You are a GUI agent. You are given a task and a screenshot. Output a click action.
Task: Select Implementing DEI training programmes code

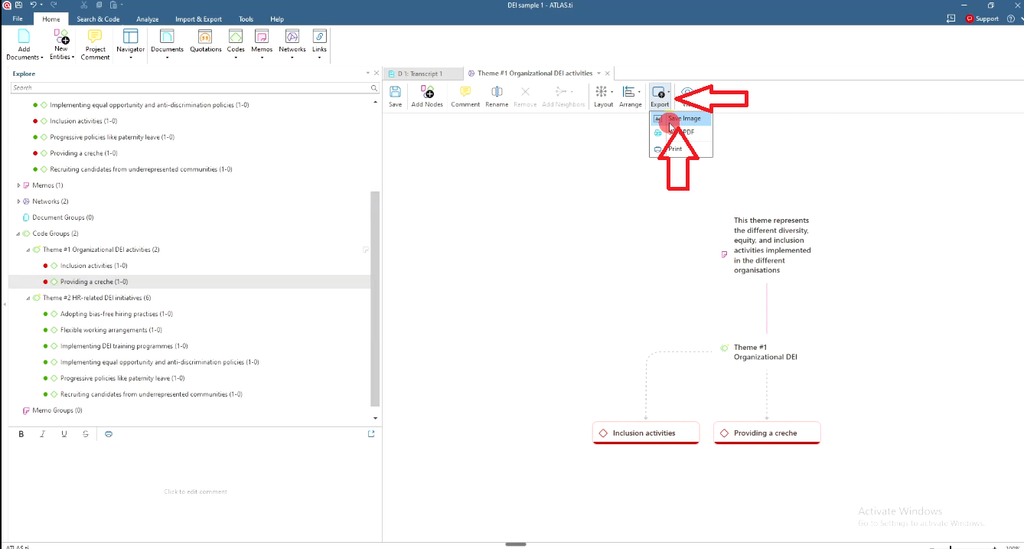(x=124, y=347)
